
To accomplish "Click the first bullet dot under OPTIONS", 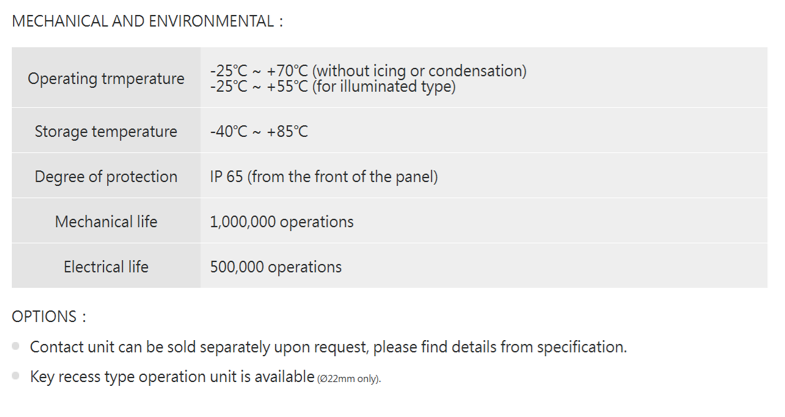I will pos(16,346).
